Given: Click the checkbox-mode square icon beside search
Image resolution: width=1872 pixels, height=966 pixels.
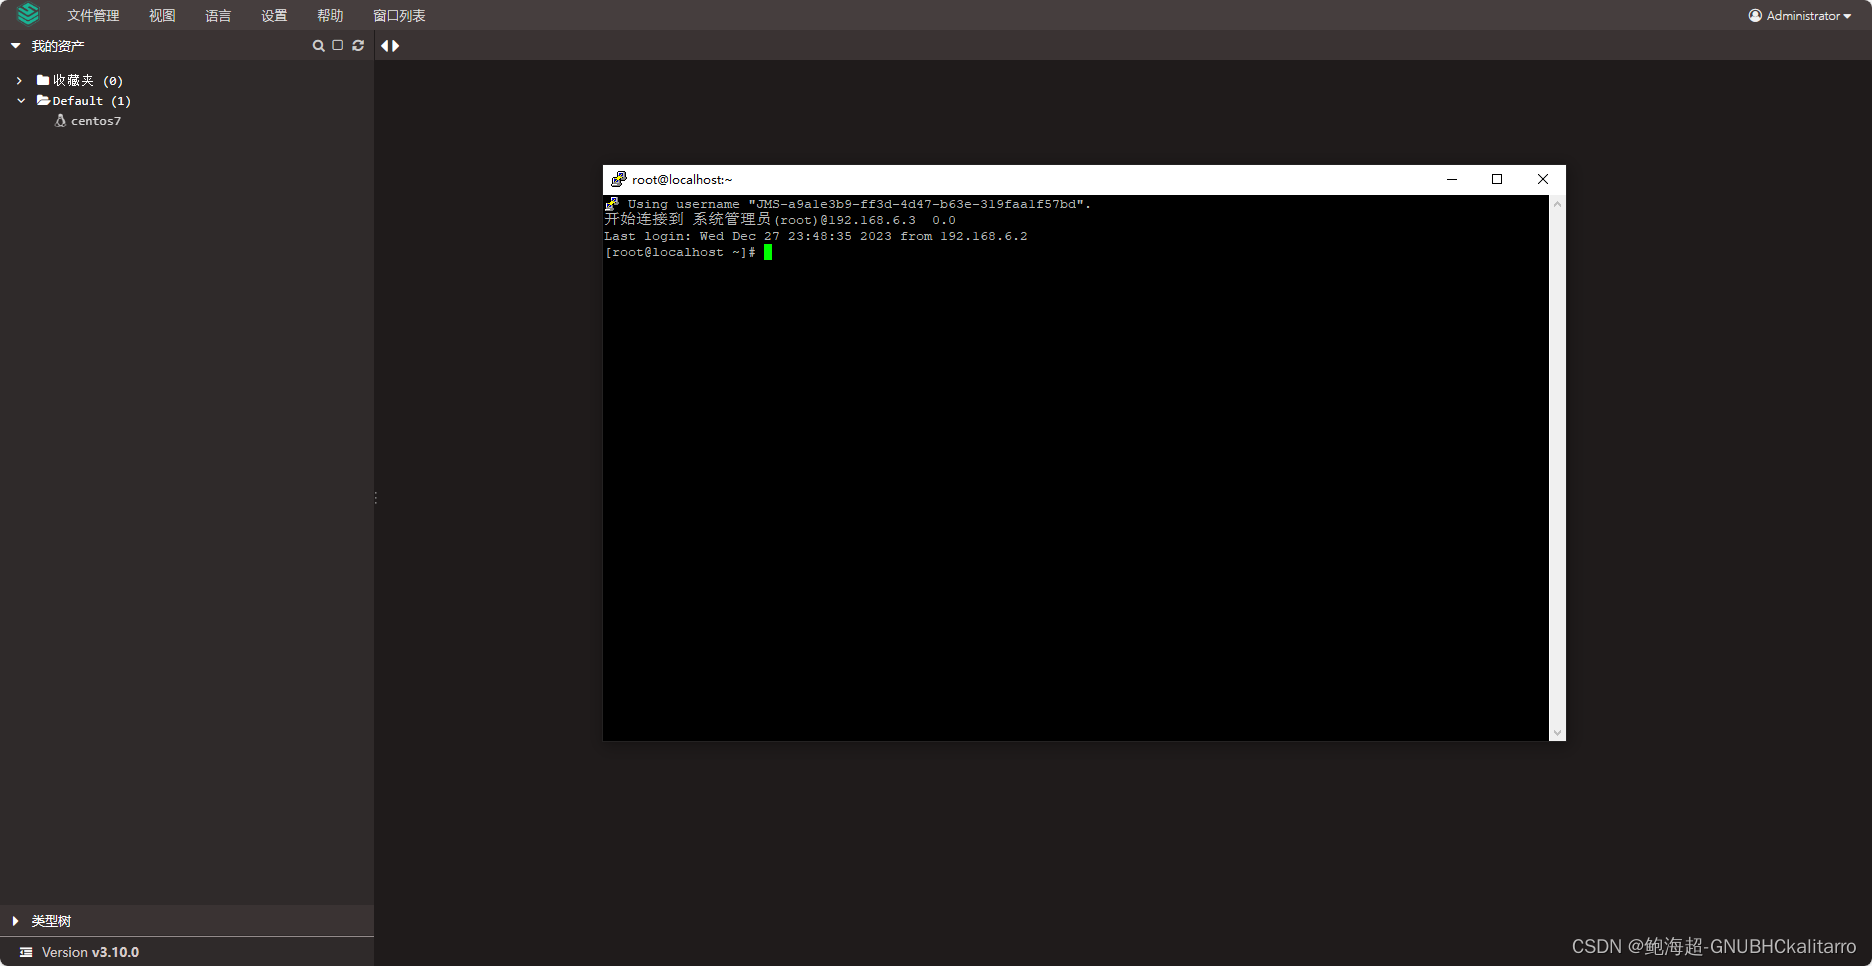Looking at the screenshot, I should pyautogui.click(x=338, y=45).
